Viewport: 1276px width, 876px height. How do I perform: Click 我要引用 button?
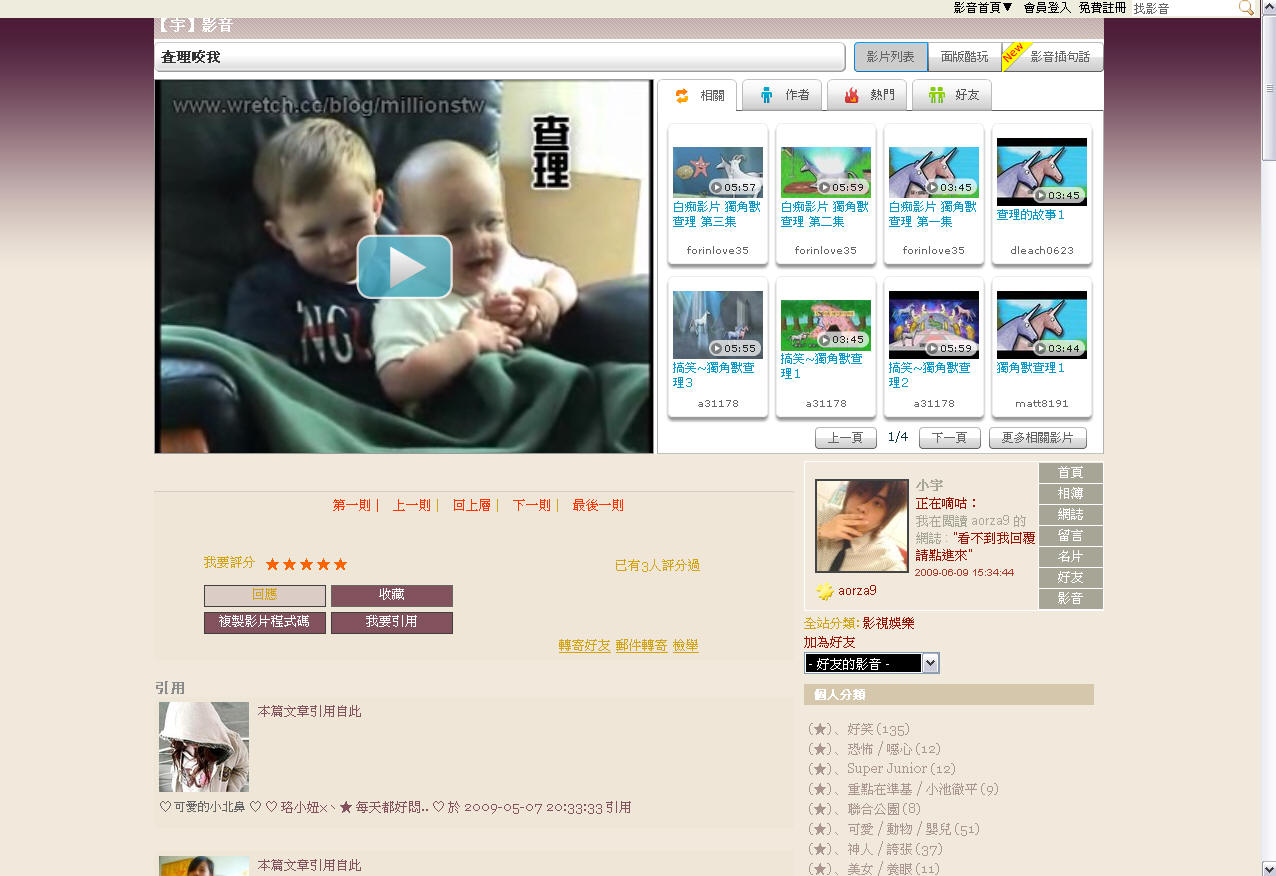coord(392,623)
